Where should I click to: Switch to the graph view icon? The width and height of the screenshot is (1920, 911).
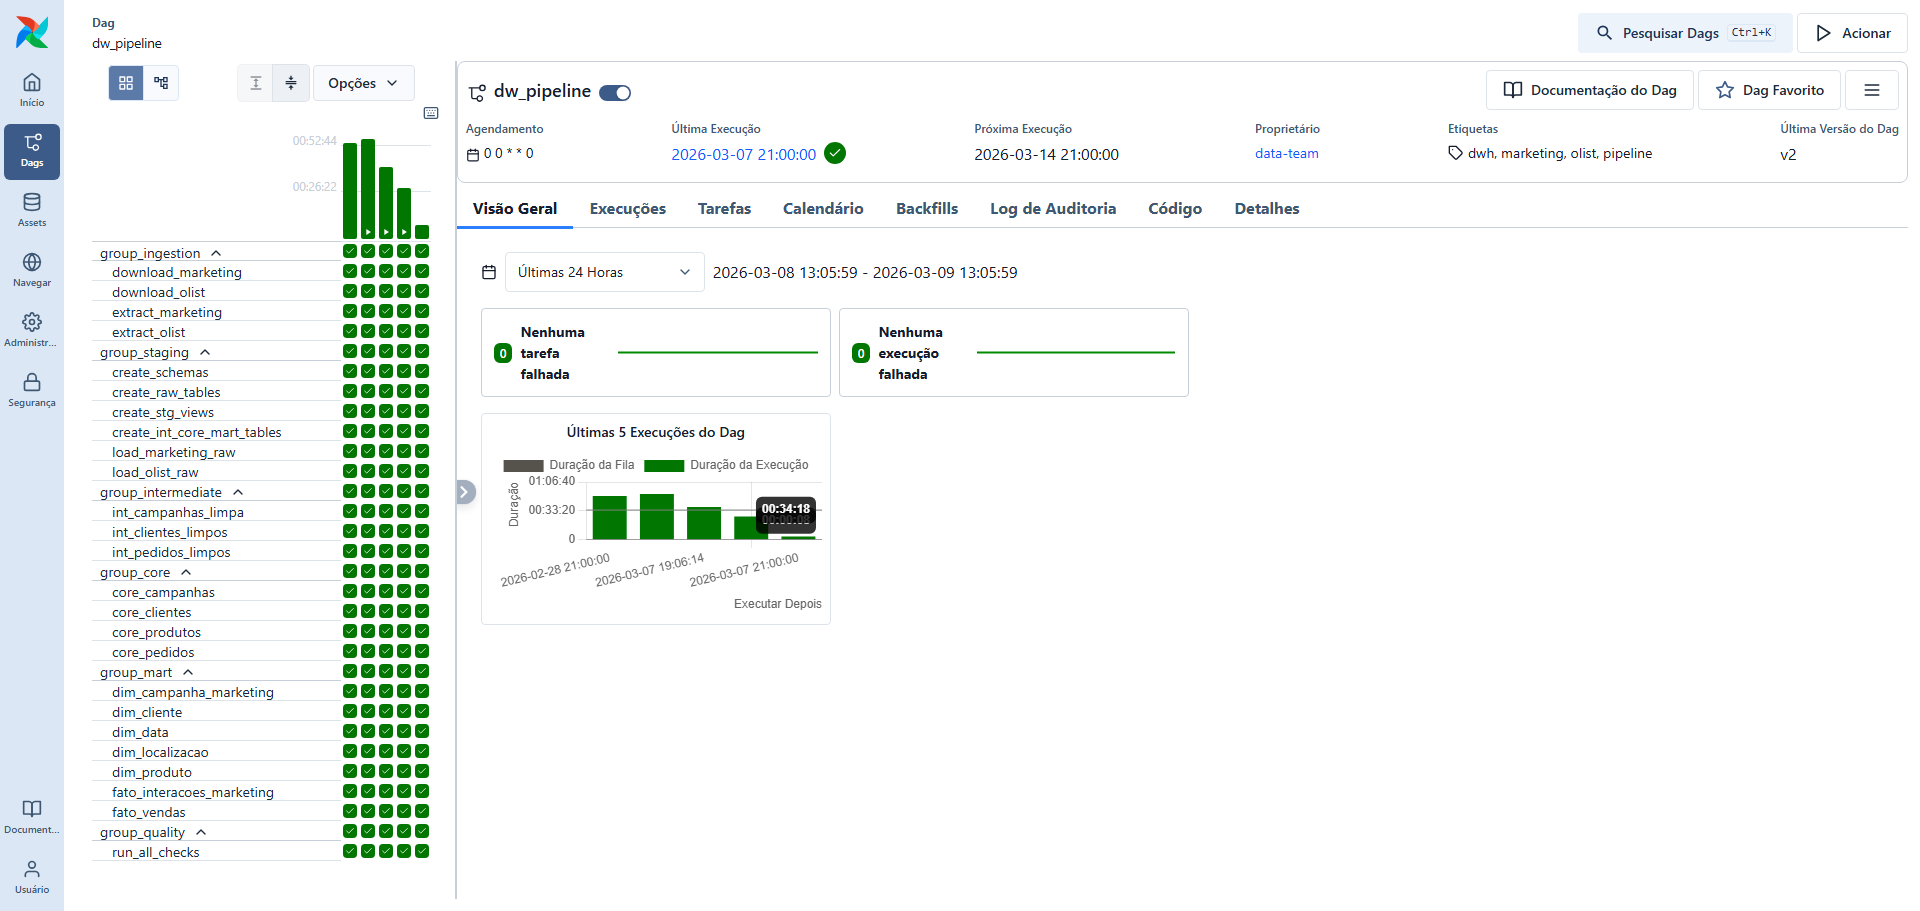pos(161,83)
